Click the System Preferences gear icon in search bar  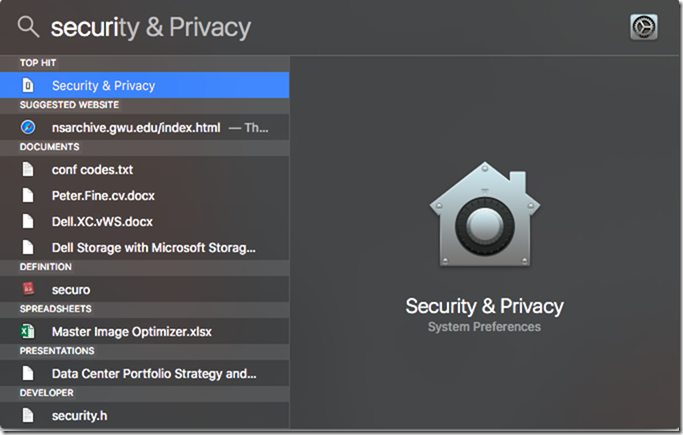643,27
